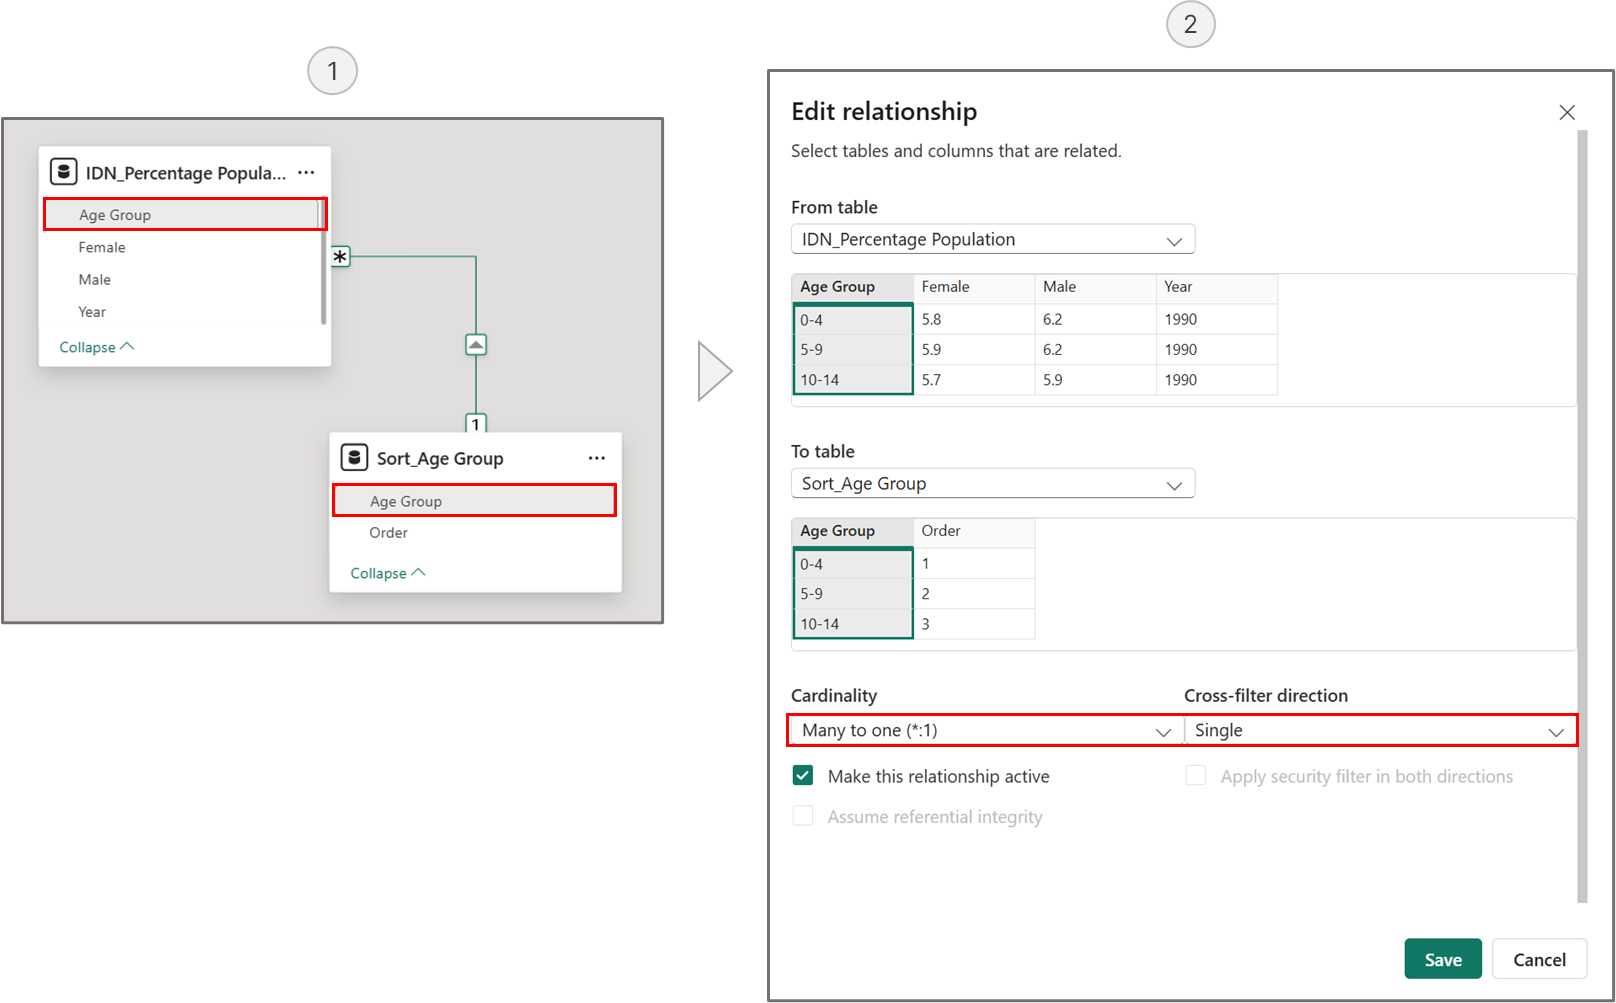Open the To table dropdown
Image resolution: width=1616 pixels, height=1003 pixels.
992,484
